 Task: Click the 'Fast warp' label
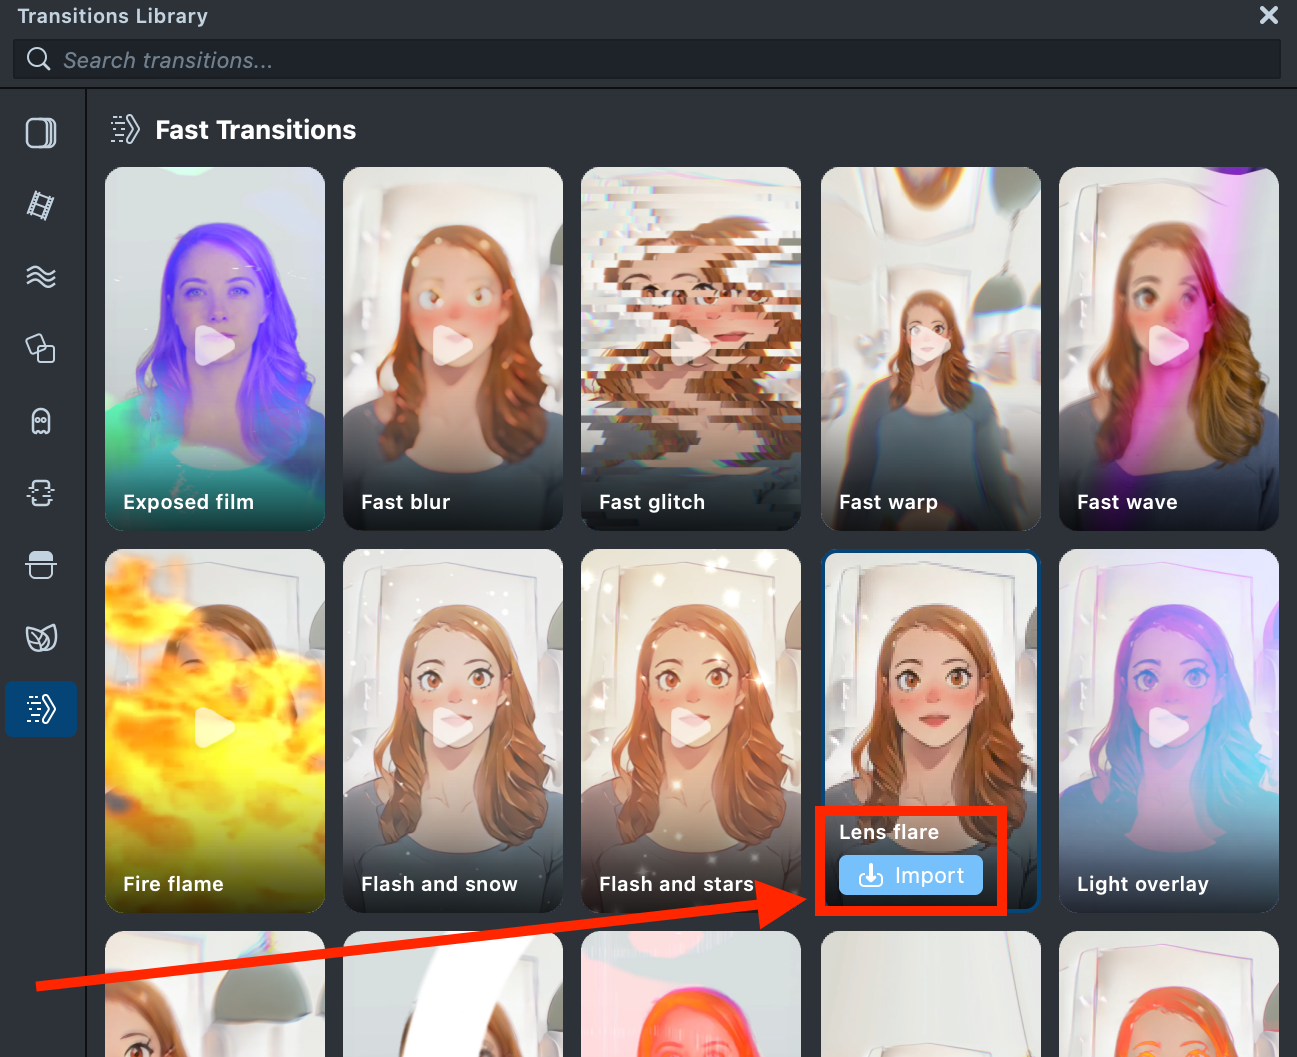(888, 502)
